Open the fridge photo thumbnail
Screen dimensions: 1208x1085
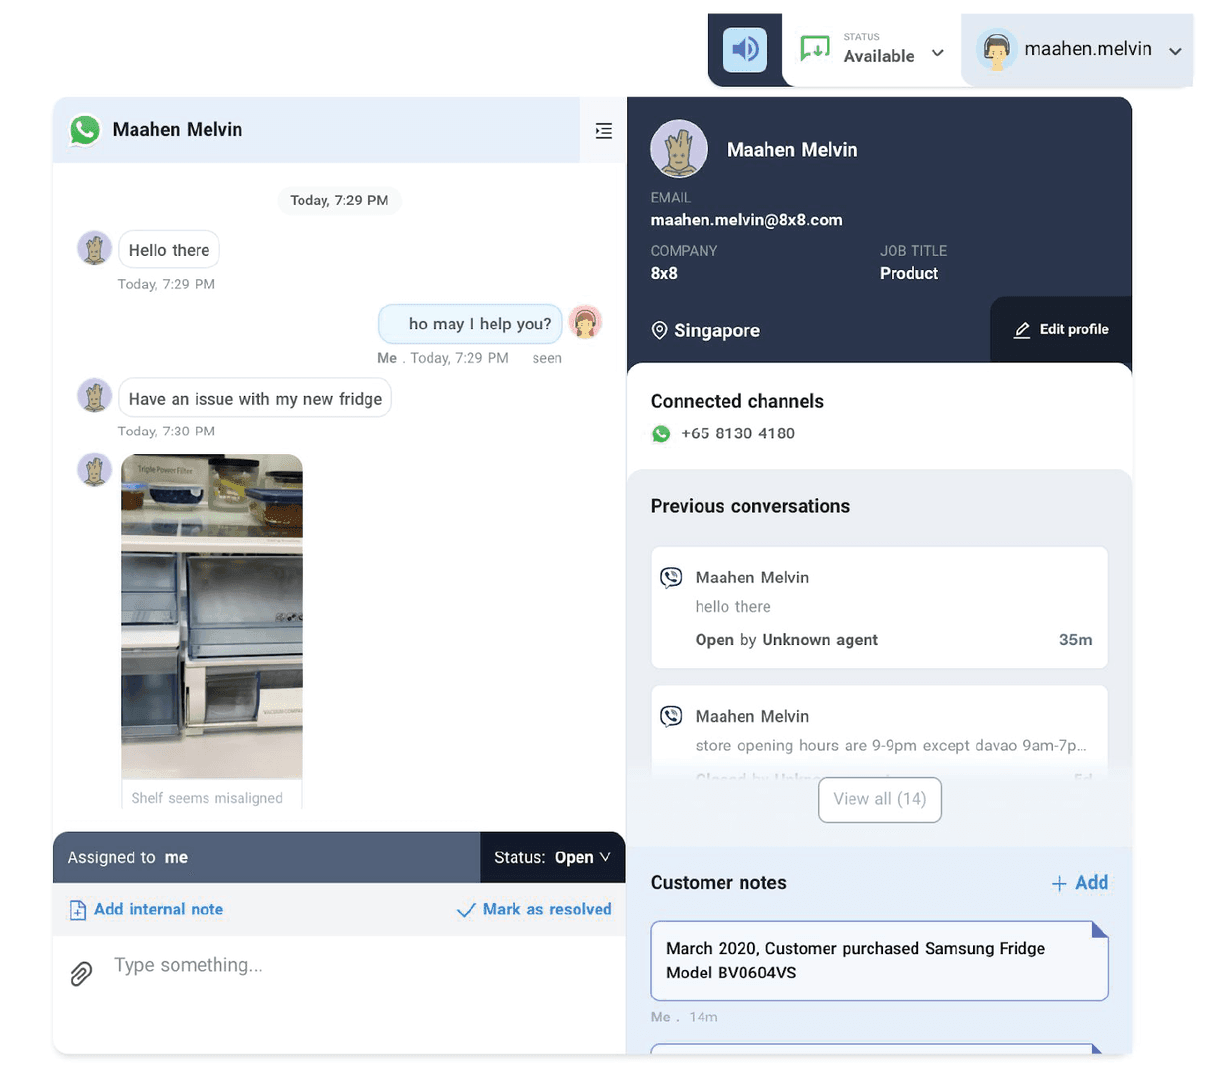[x=211, y=615]
